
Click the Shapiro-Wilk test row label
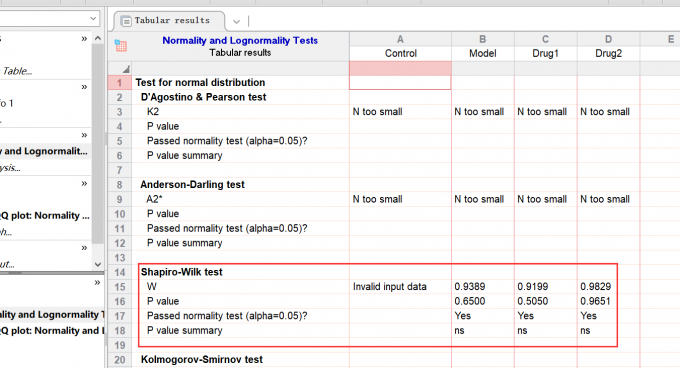click(x=181, y=272)
